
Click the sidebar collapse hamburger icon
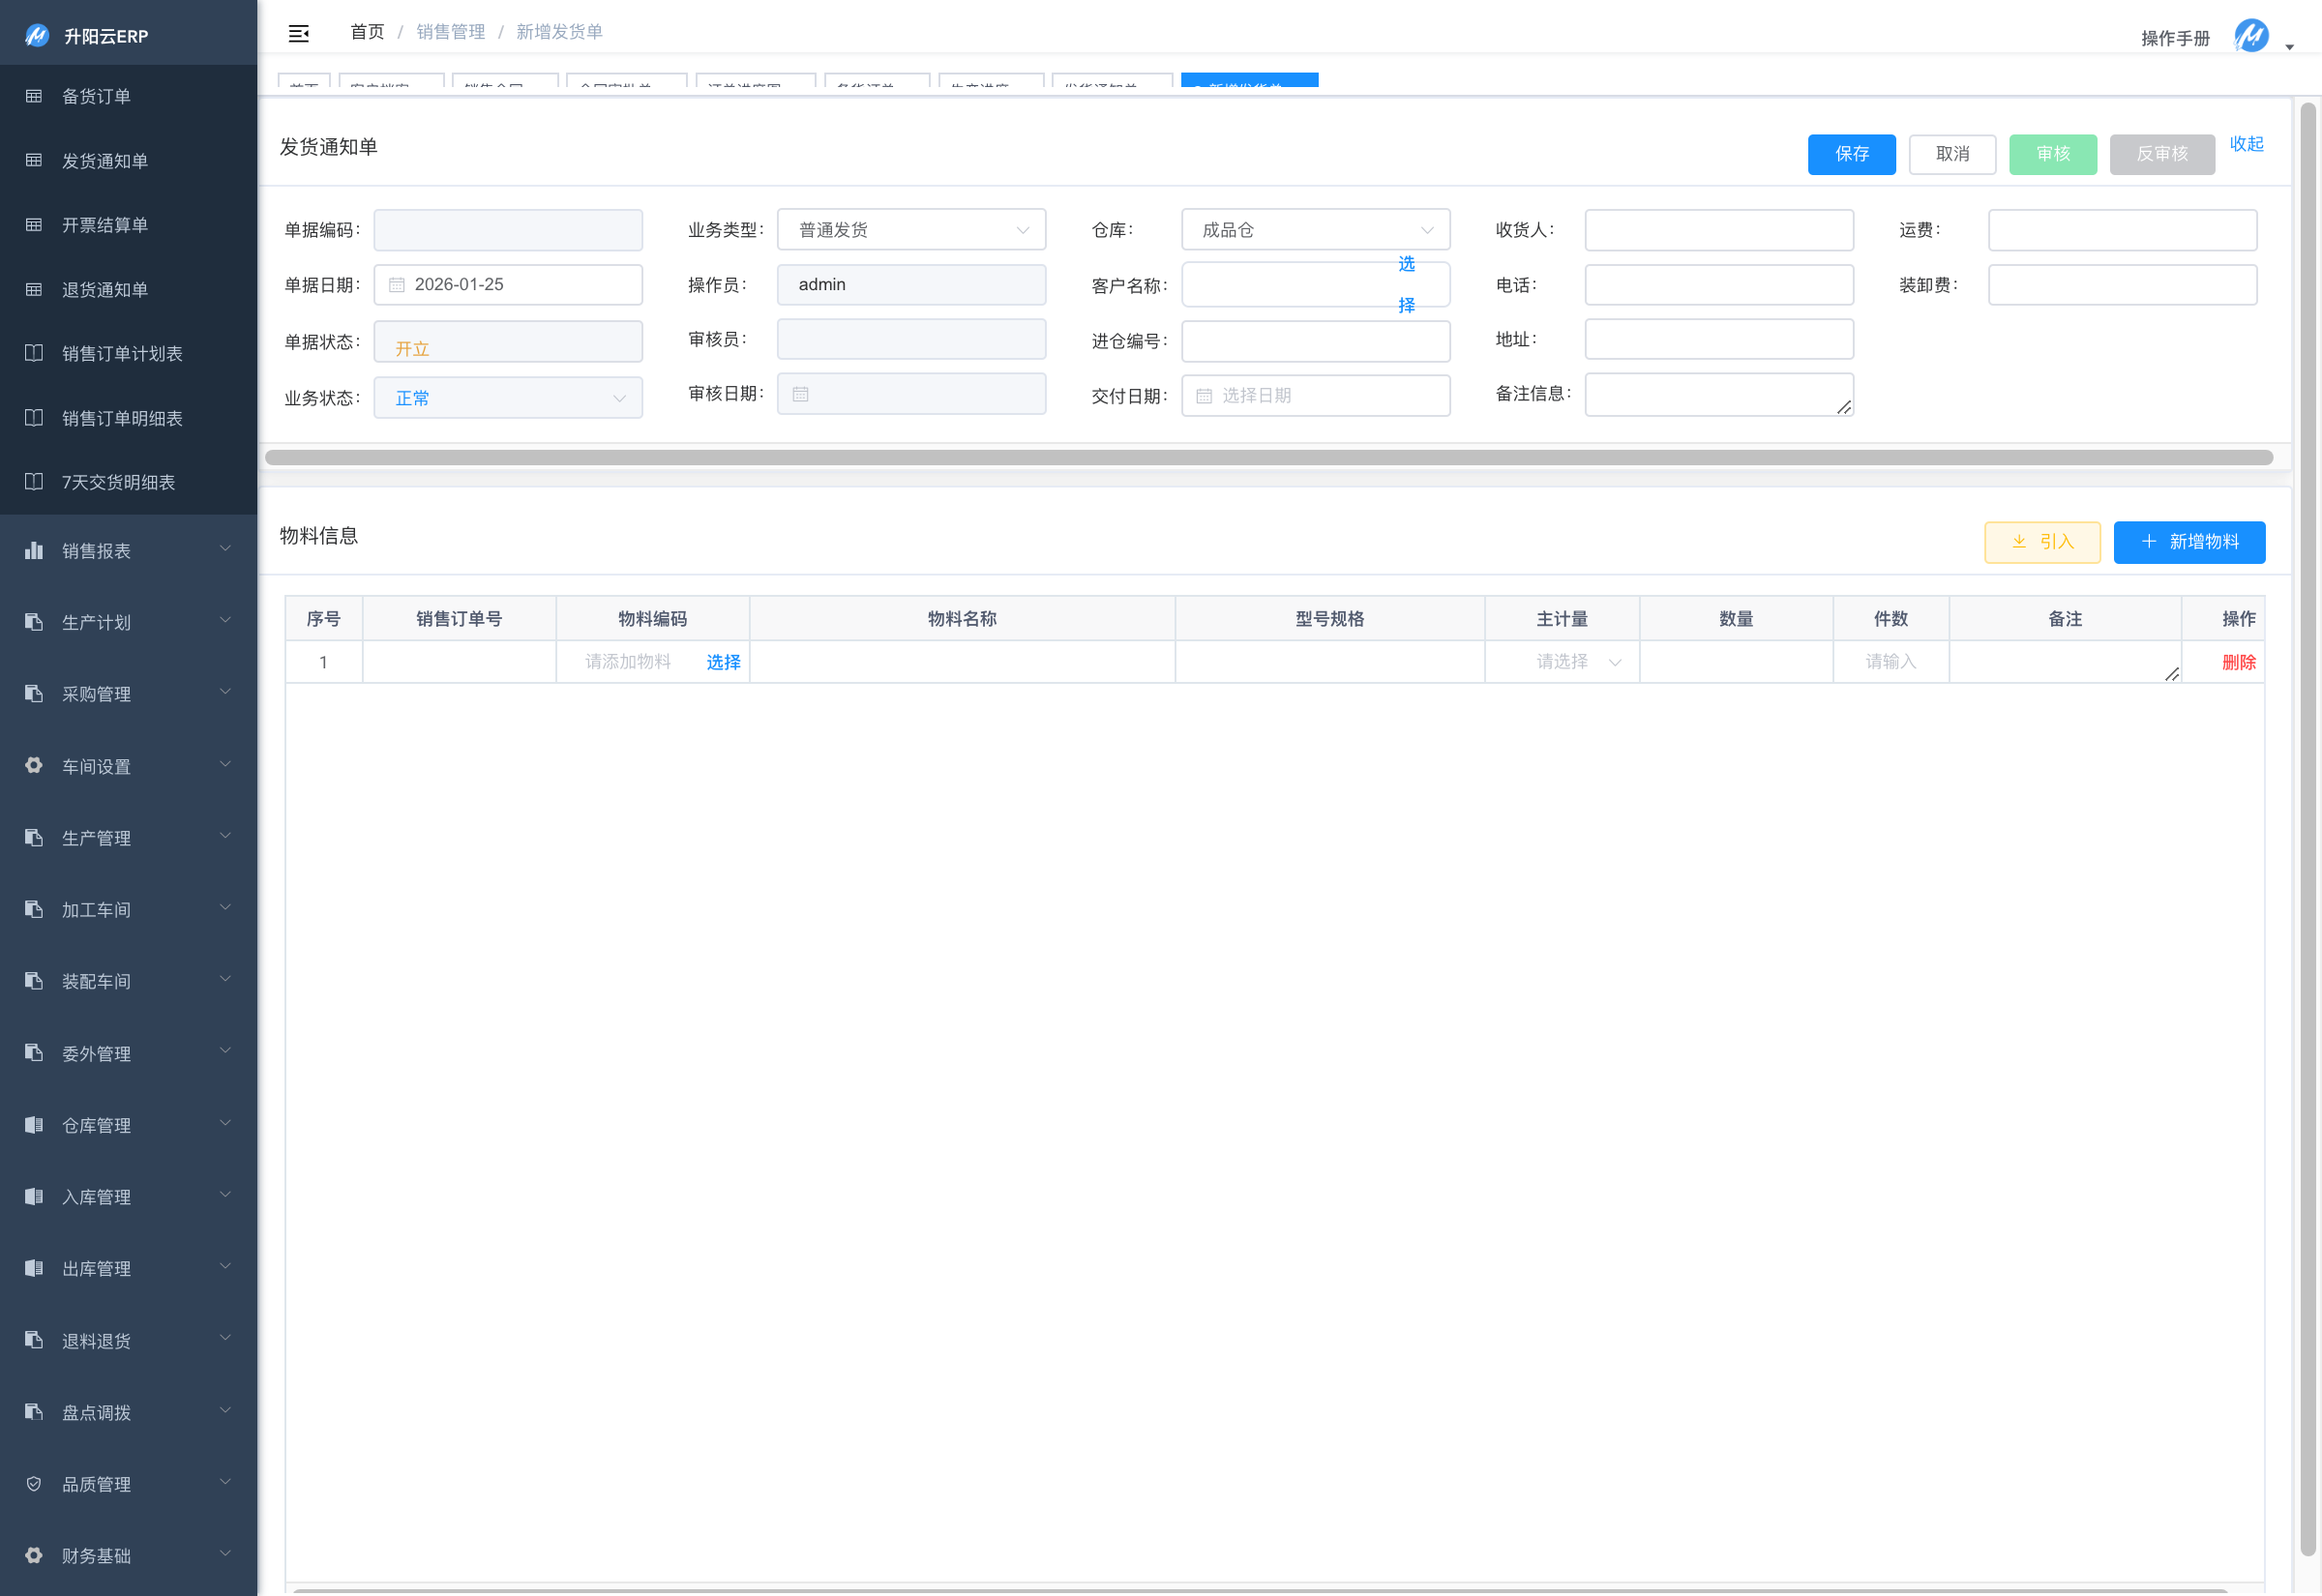click(298, 34)
